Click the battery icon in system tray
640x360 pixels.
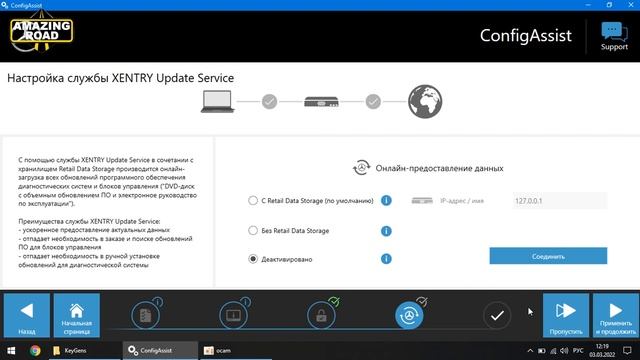pos(542,351)
